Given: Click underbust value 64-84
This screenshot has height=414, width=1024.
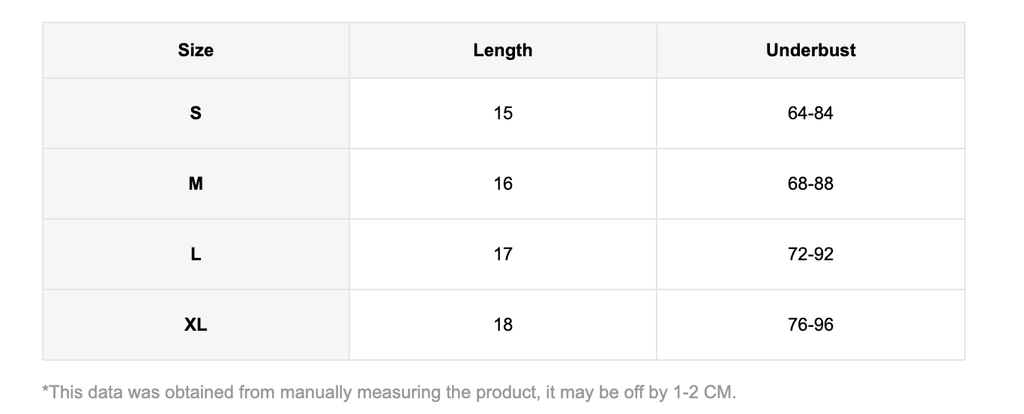Looking at the screenshot, I should pos(810,113).
